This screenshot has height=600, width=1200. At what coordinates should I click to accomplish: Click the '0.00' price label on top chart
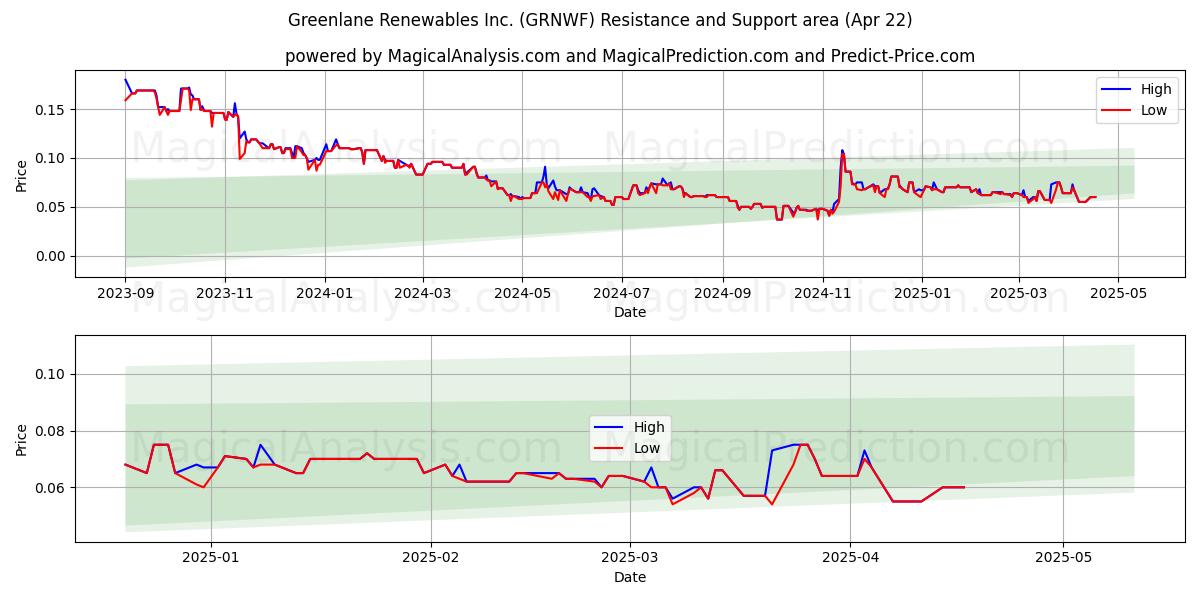(x=52, y=256)
